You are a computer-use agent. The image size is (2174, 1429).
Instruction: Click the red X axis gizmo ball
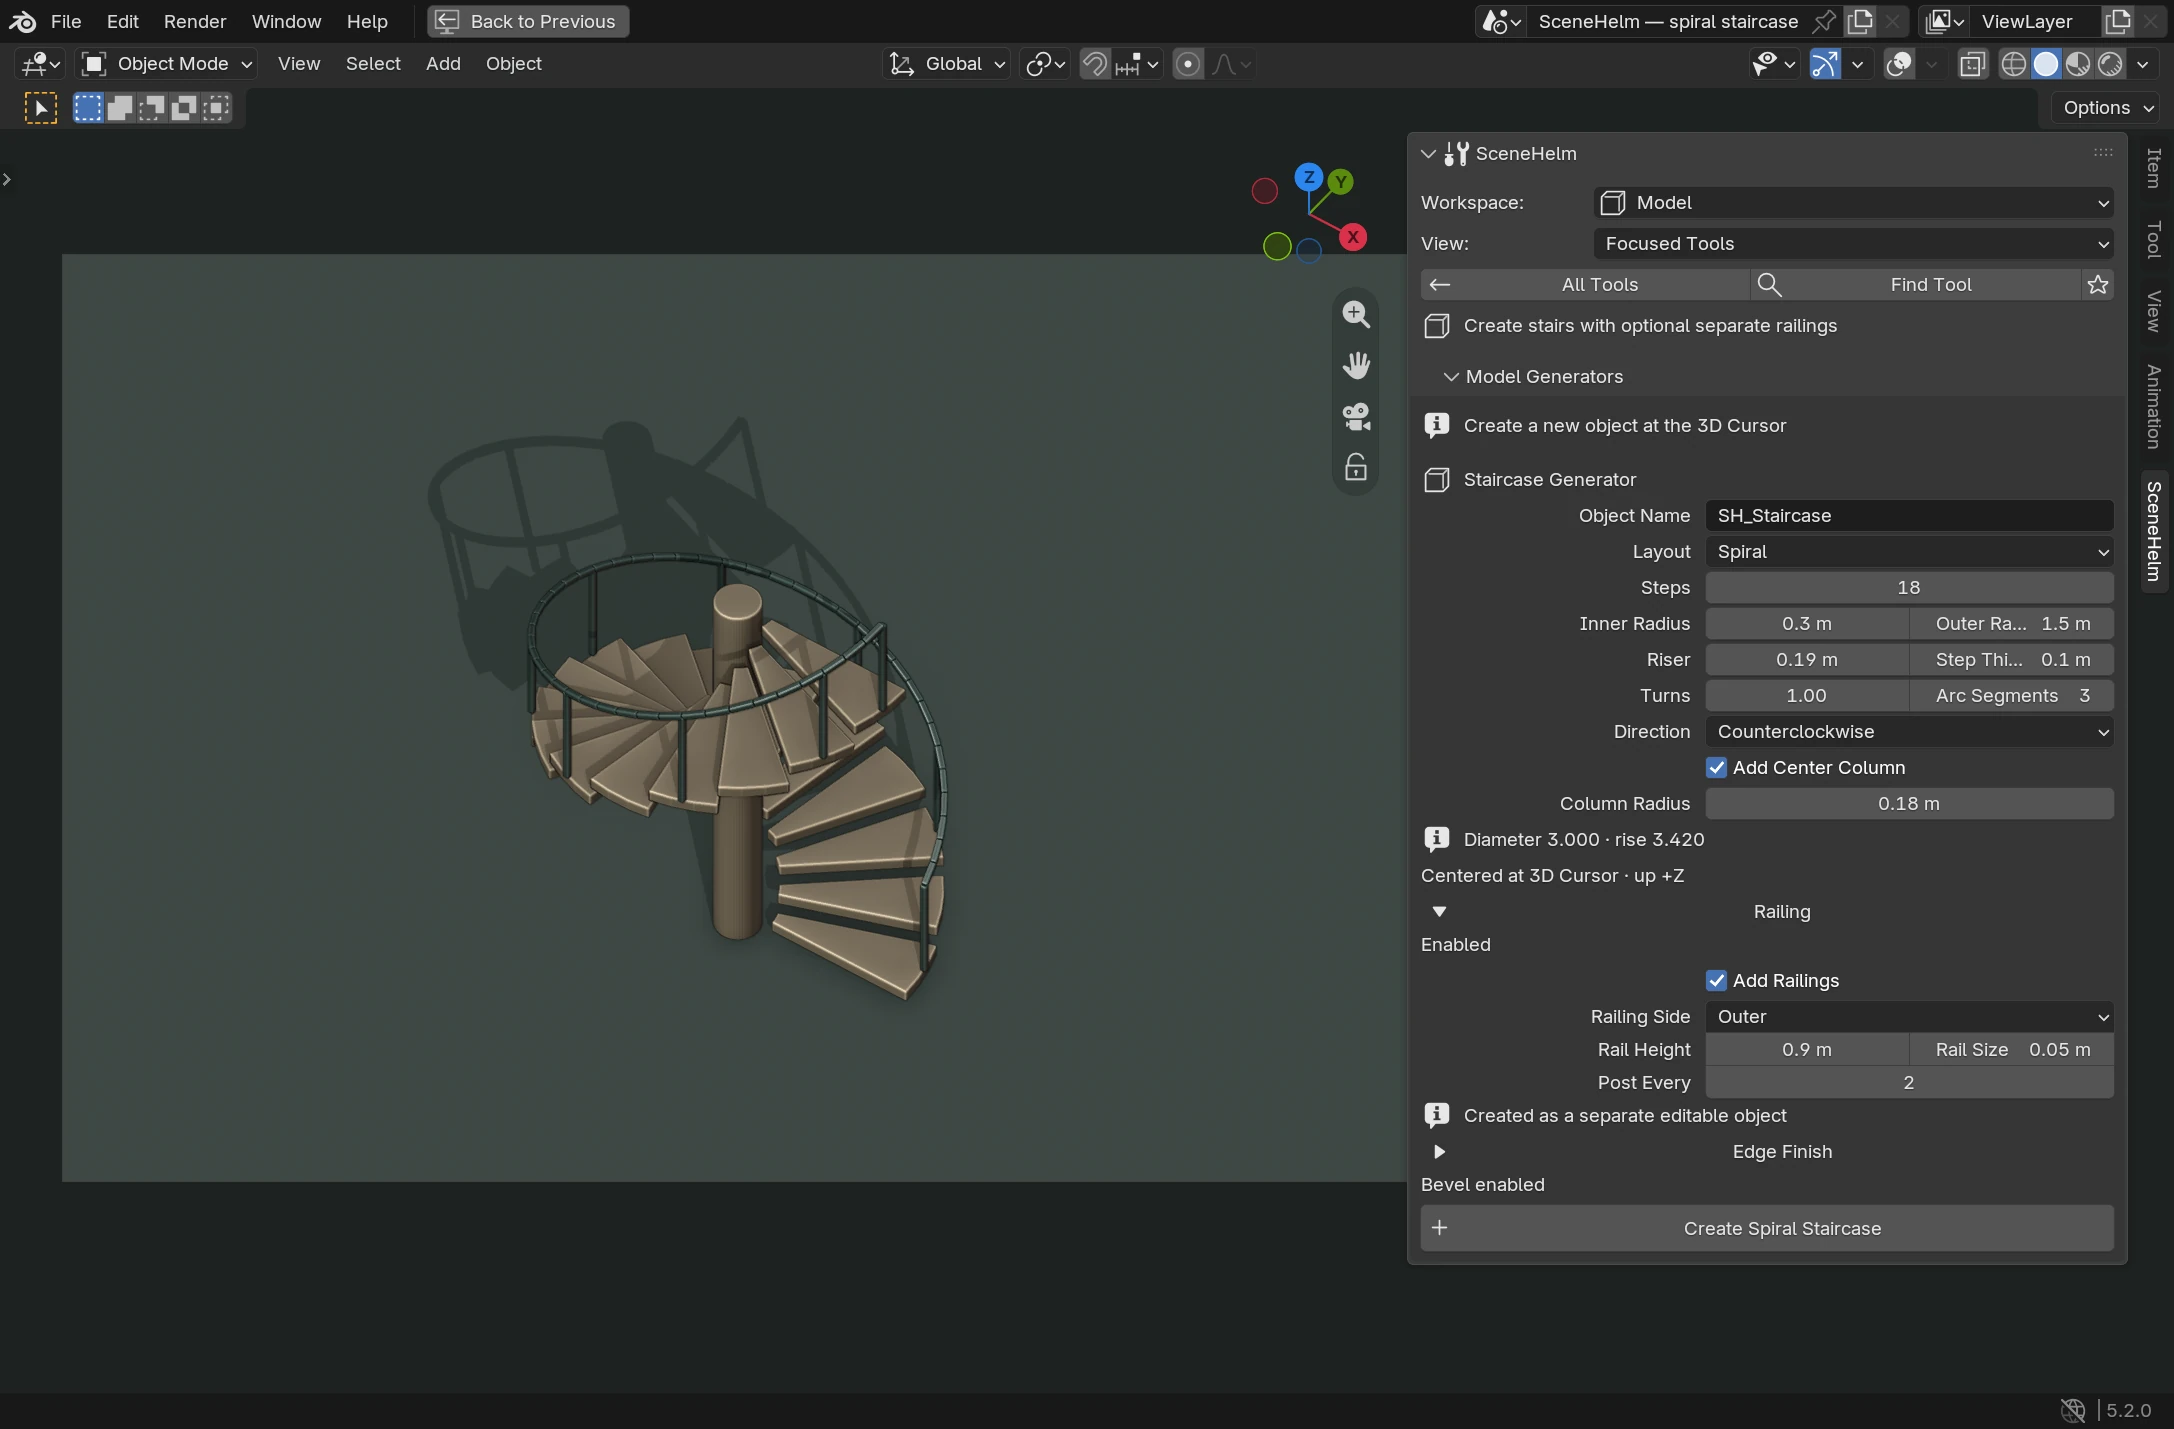point(1353,237)
